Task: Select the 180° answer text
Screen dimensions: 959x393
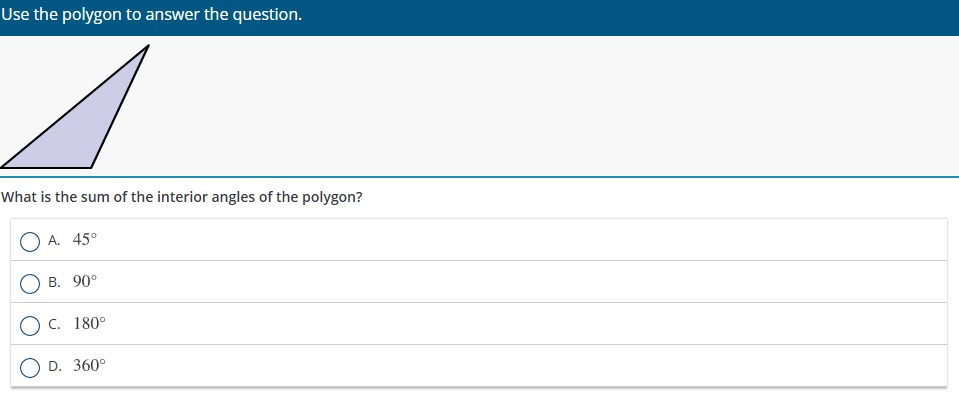Action: coord(89,324)
